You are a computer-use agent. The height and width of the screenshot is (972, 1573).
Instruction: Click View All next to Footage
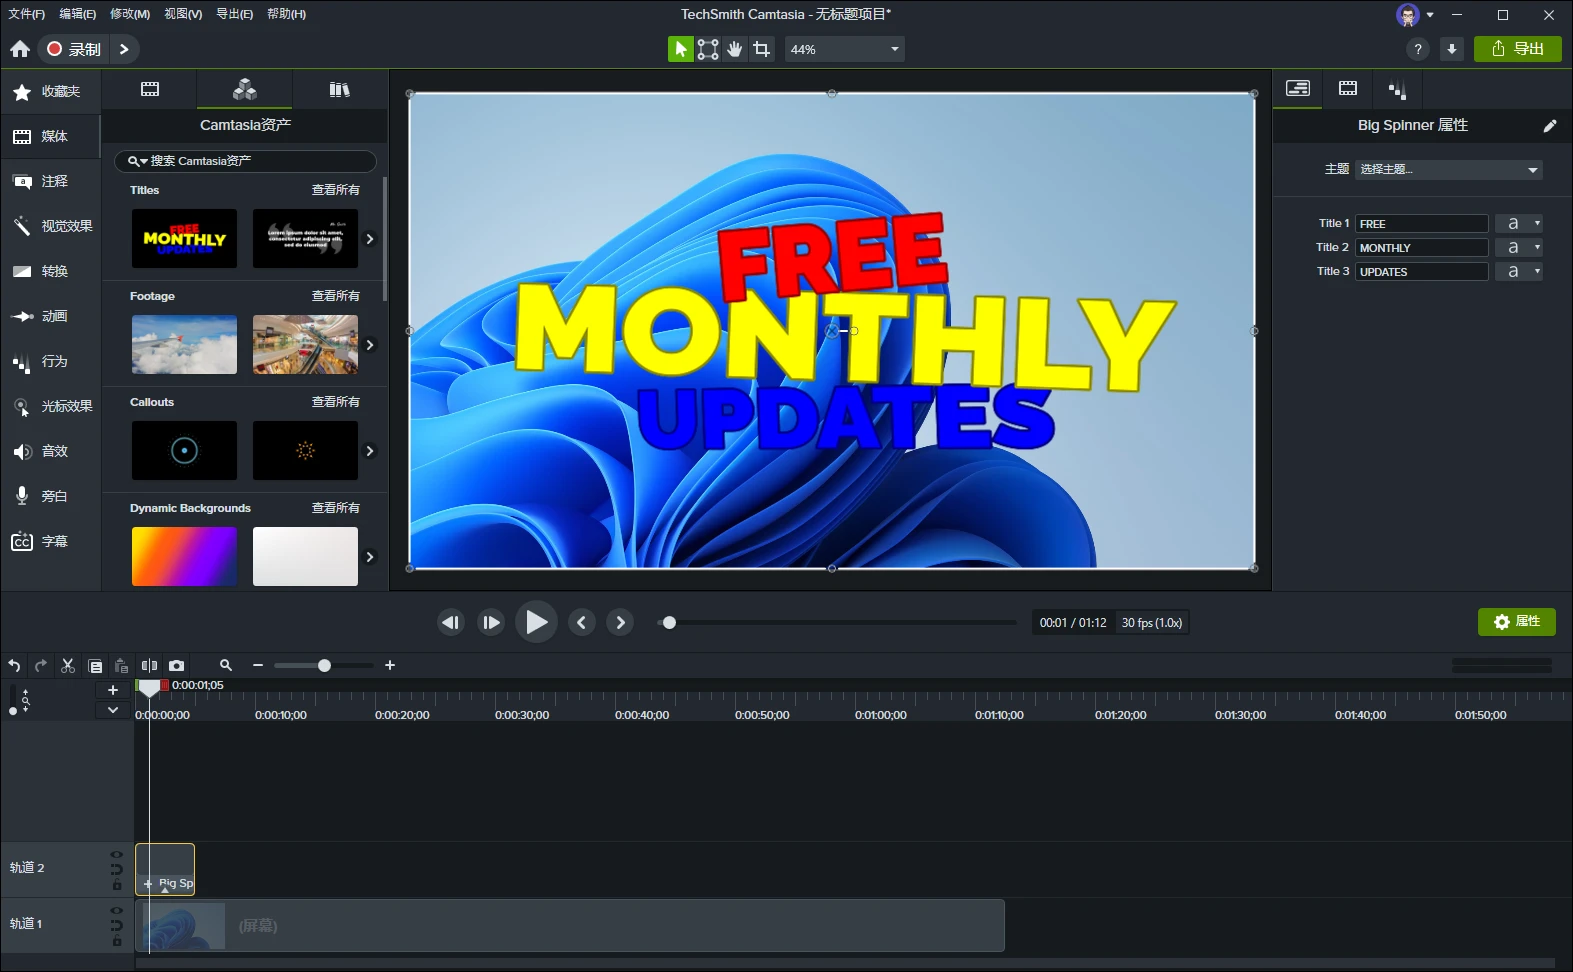(x=335, y=296)
